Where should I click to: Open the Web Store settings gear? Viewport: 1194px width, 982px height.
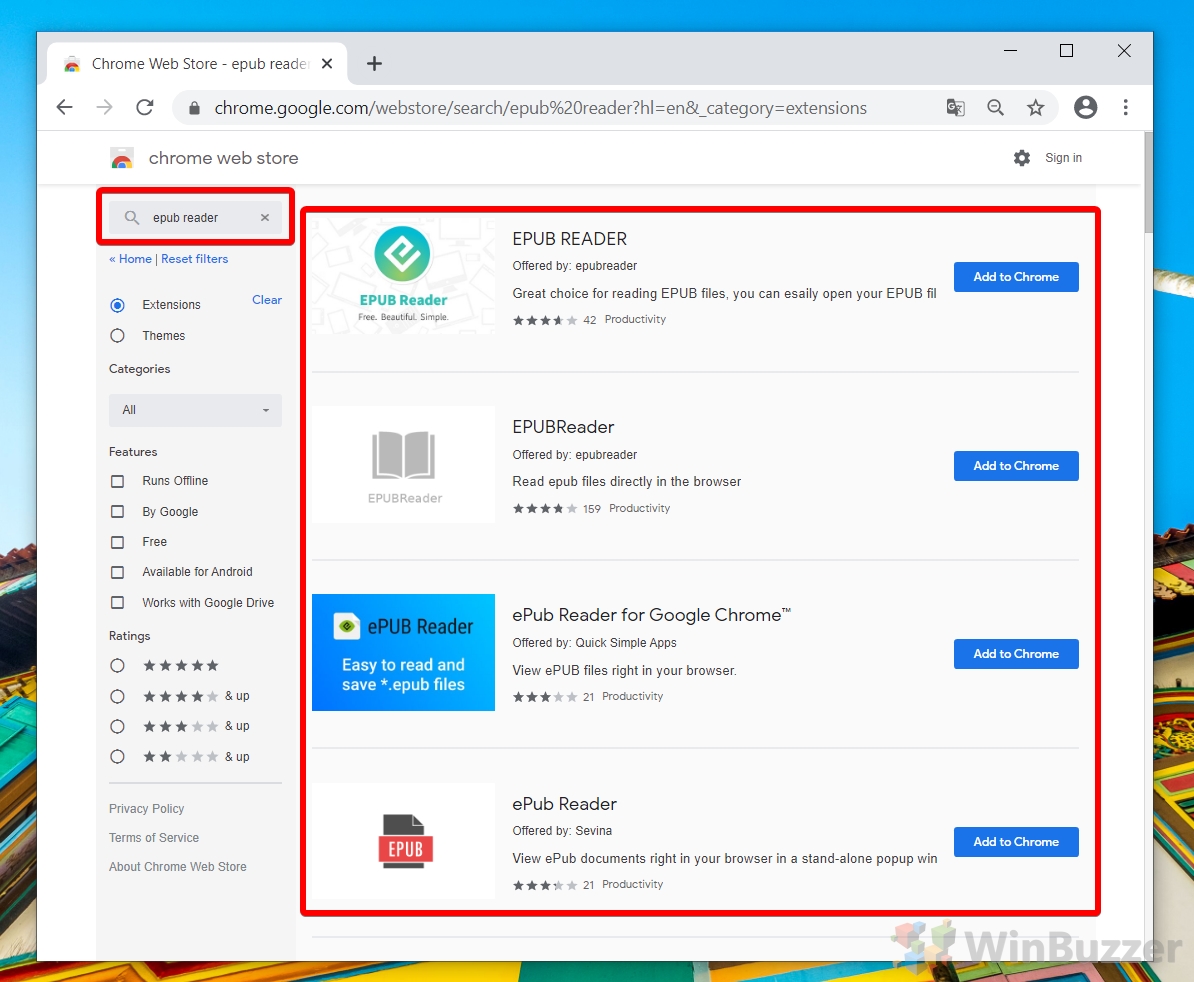(x=1022, y=158)
